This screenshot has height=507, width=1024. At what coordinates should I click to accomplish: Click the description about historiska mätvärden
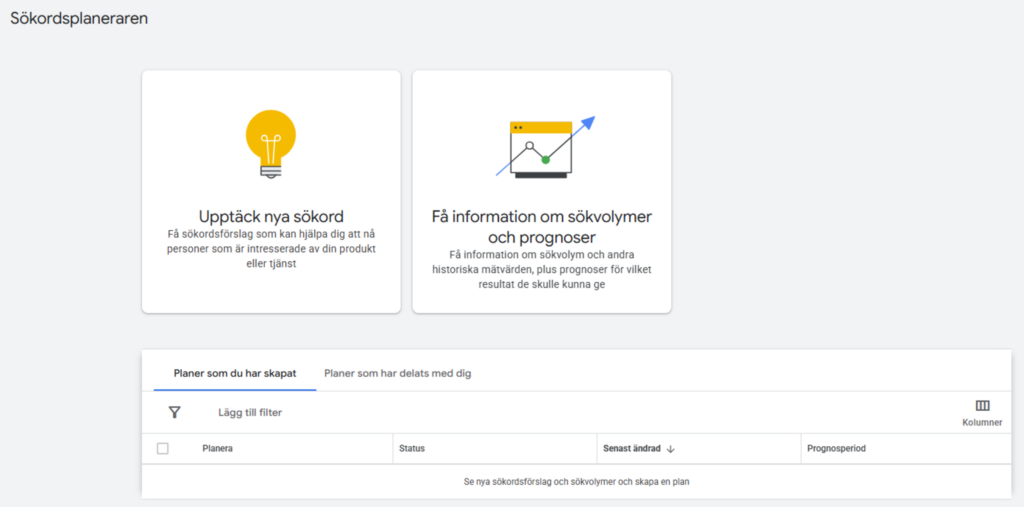coord(541,269)
